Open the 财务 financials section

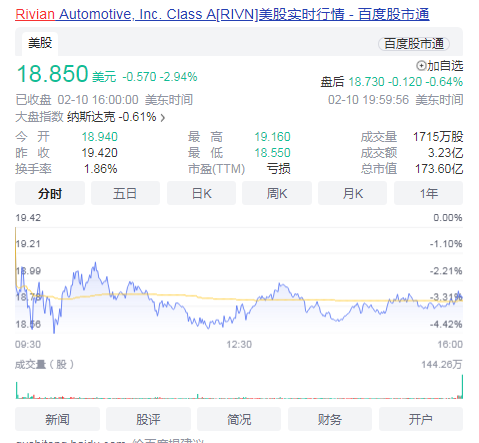tap(330, 419)
